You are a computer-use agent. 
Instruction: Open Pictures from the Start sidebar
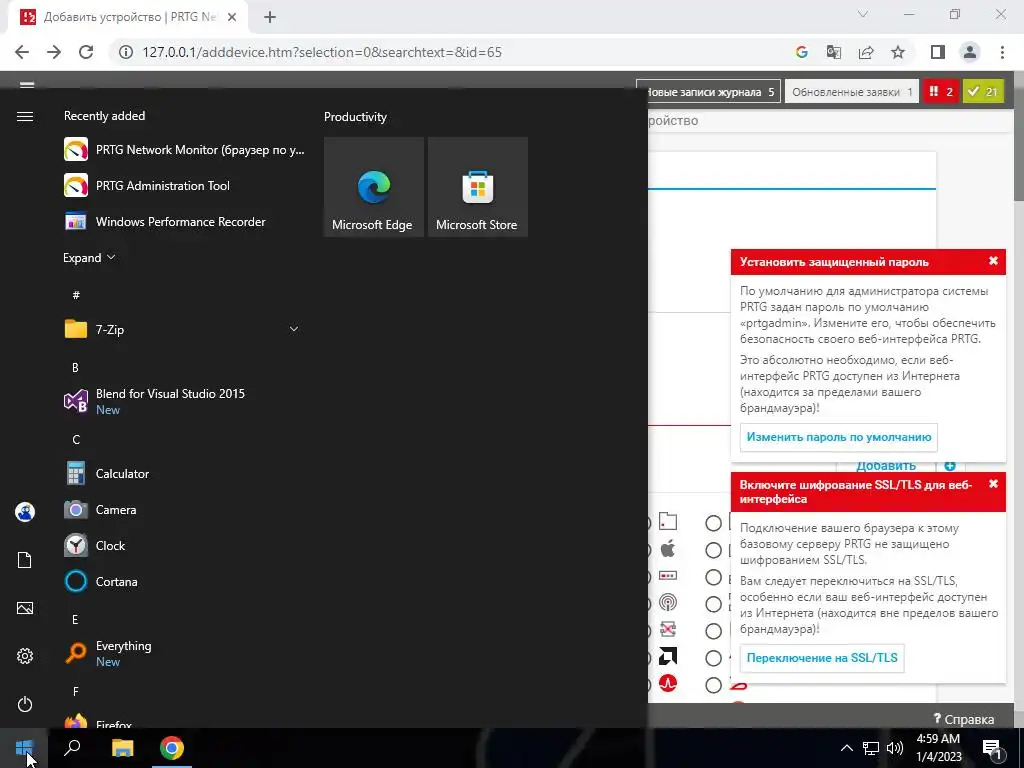(25, 608)
